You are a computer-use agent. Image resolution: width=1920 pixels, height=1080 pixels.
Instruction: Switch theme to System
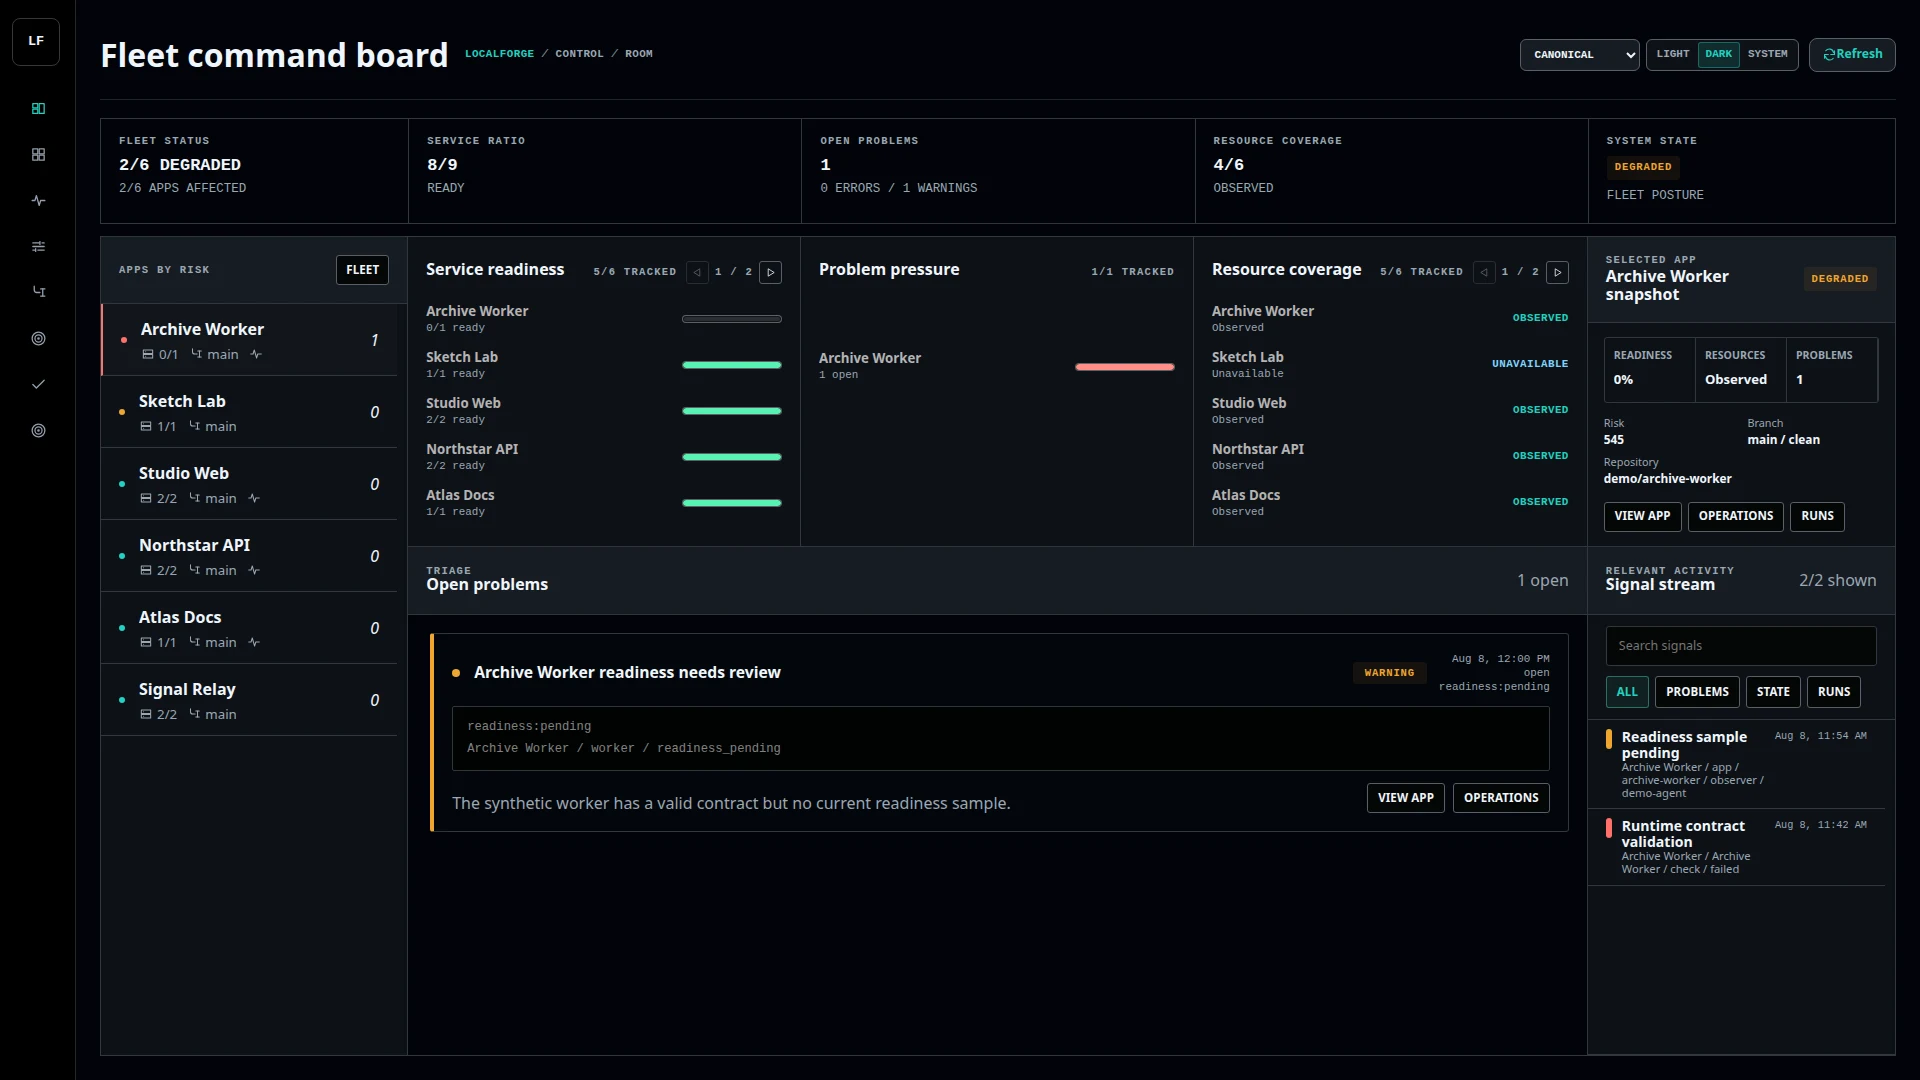1767,54
